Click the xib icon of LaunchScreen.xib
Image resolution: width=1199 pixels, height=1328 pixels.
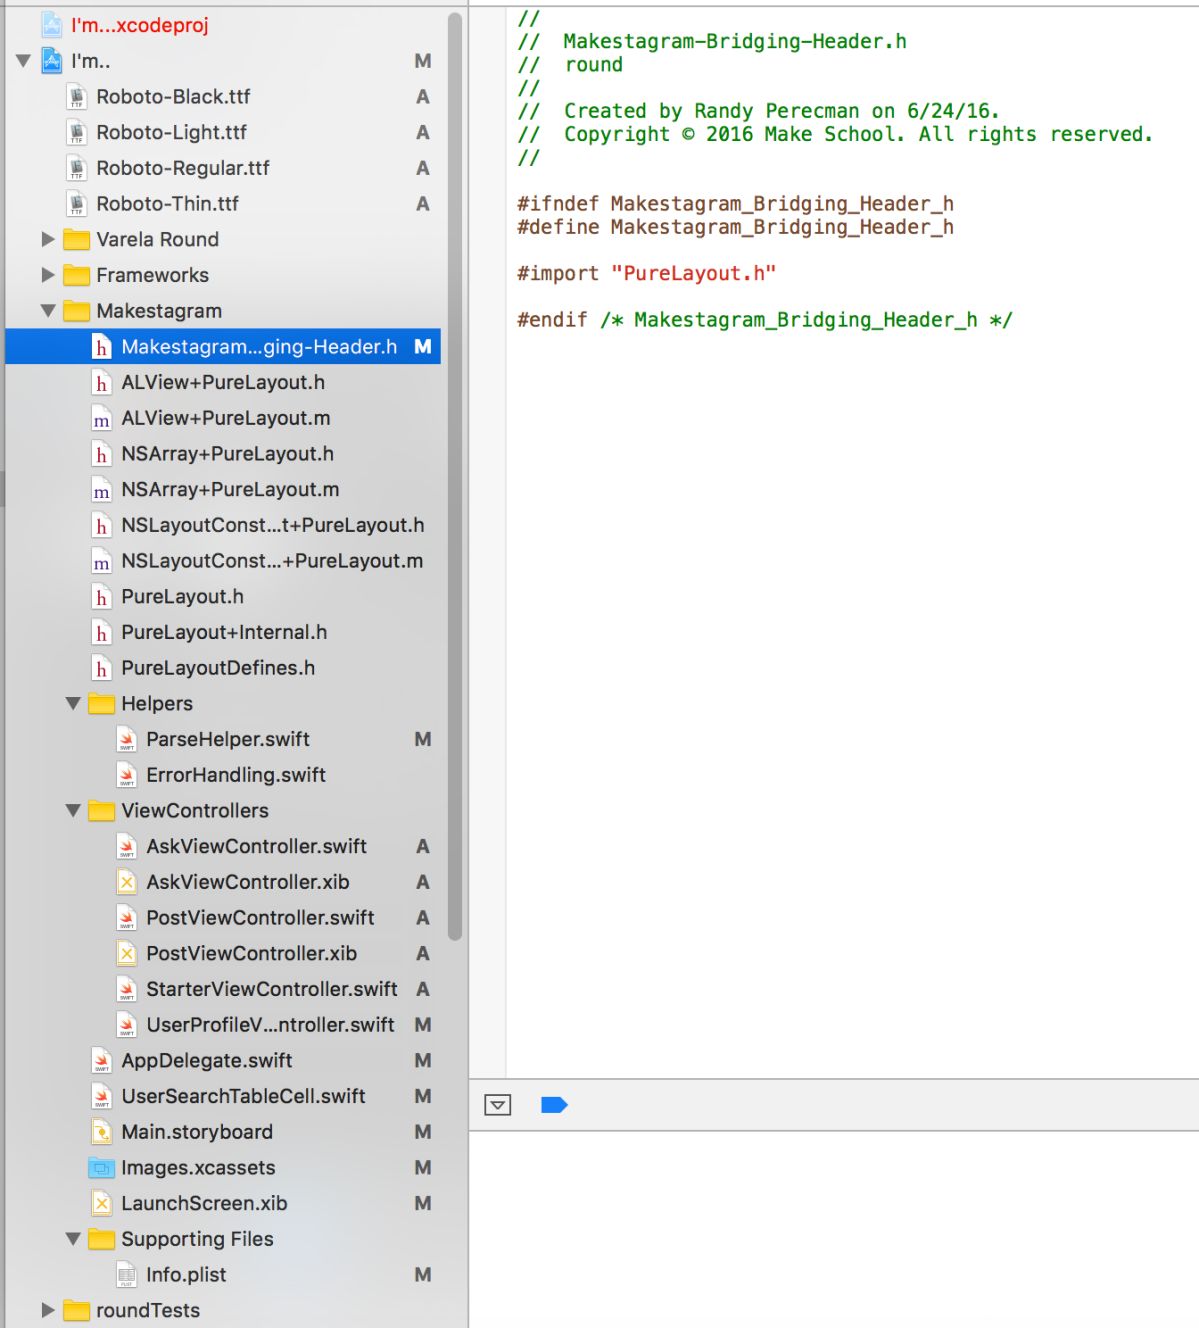coord(101,1204)
